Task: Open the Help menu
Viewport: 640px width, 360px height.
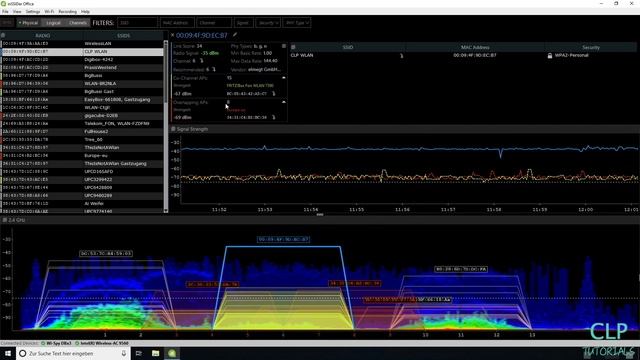Action: pos(85,12)
